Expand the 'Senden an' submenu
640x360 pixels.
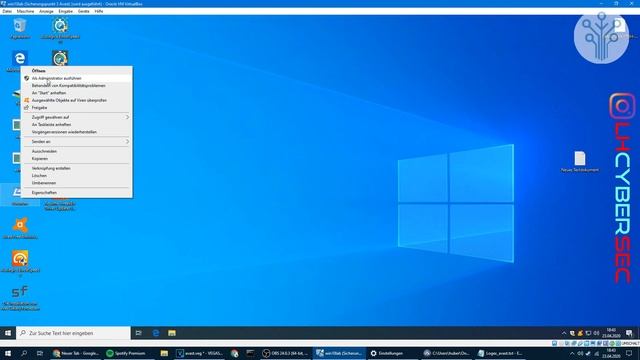[x=77, y=142]
